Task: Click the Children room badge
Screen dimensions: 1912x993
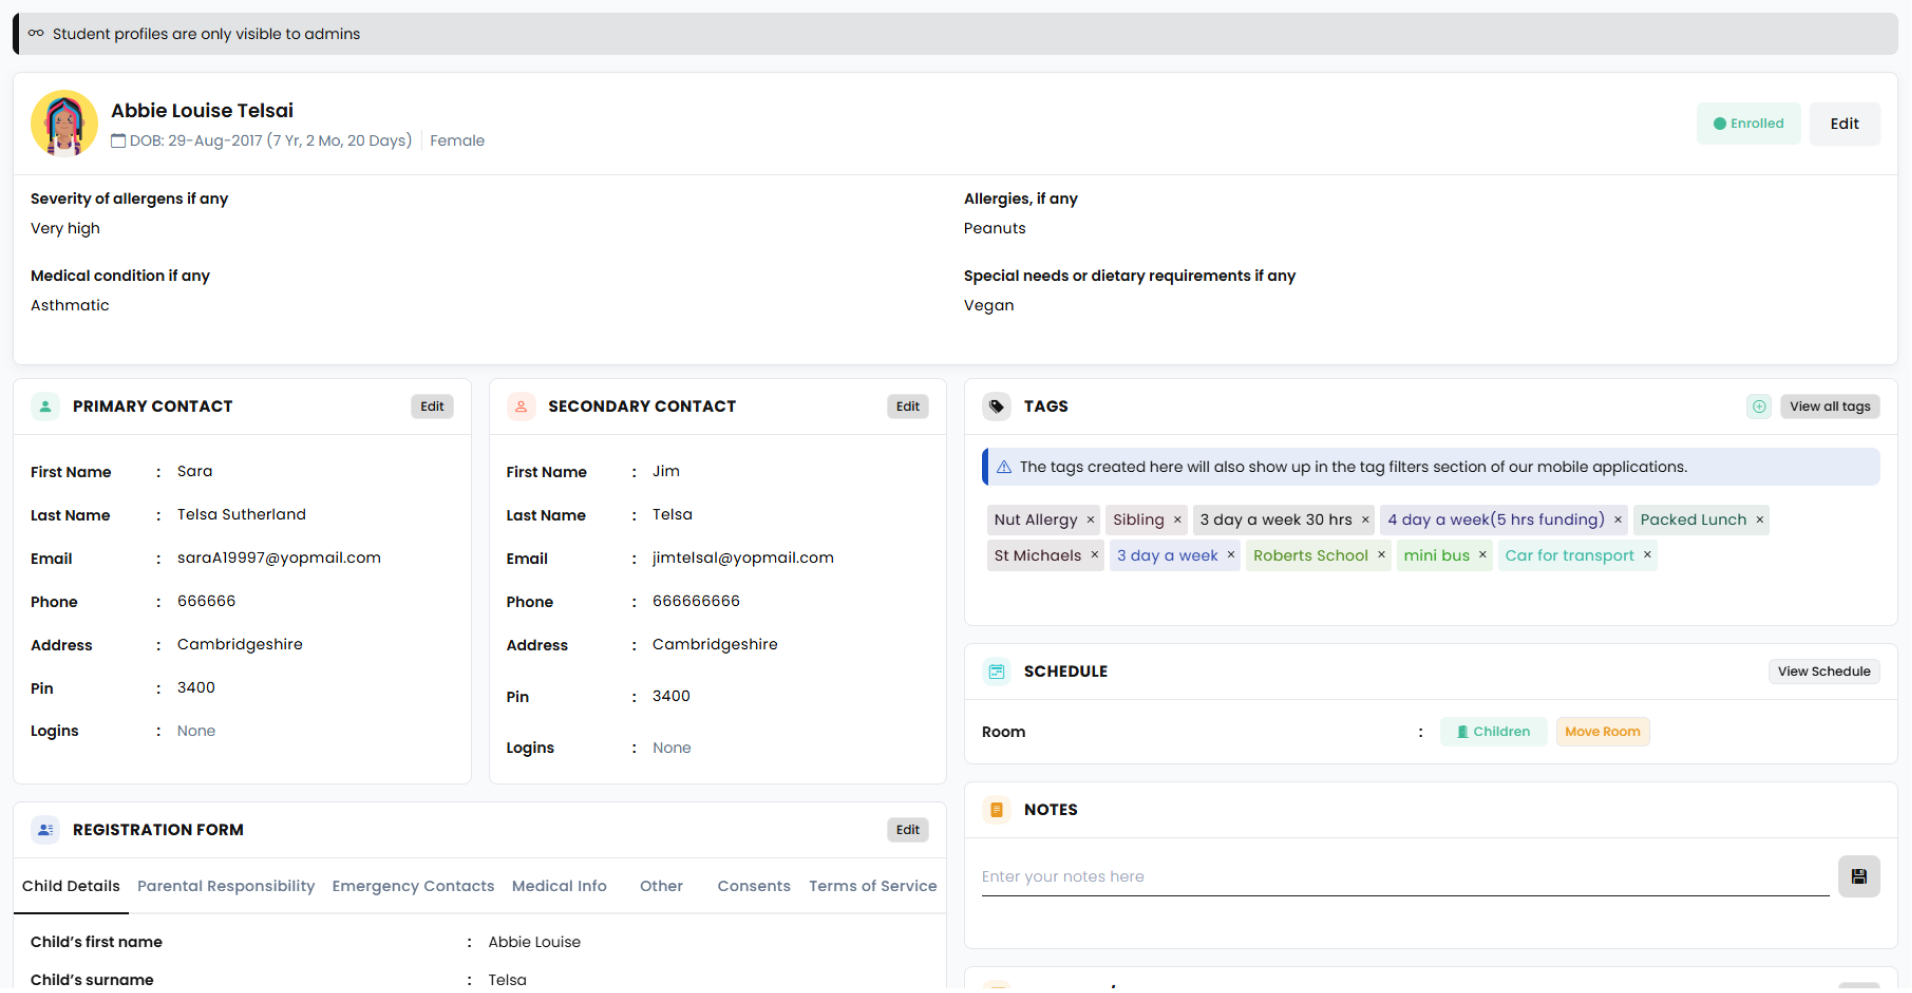Action: [1493, 732]
